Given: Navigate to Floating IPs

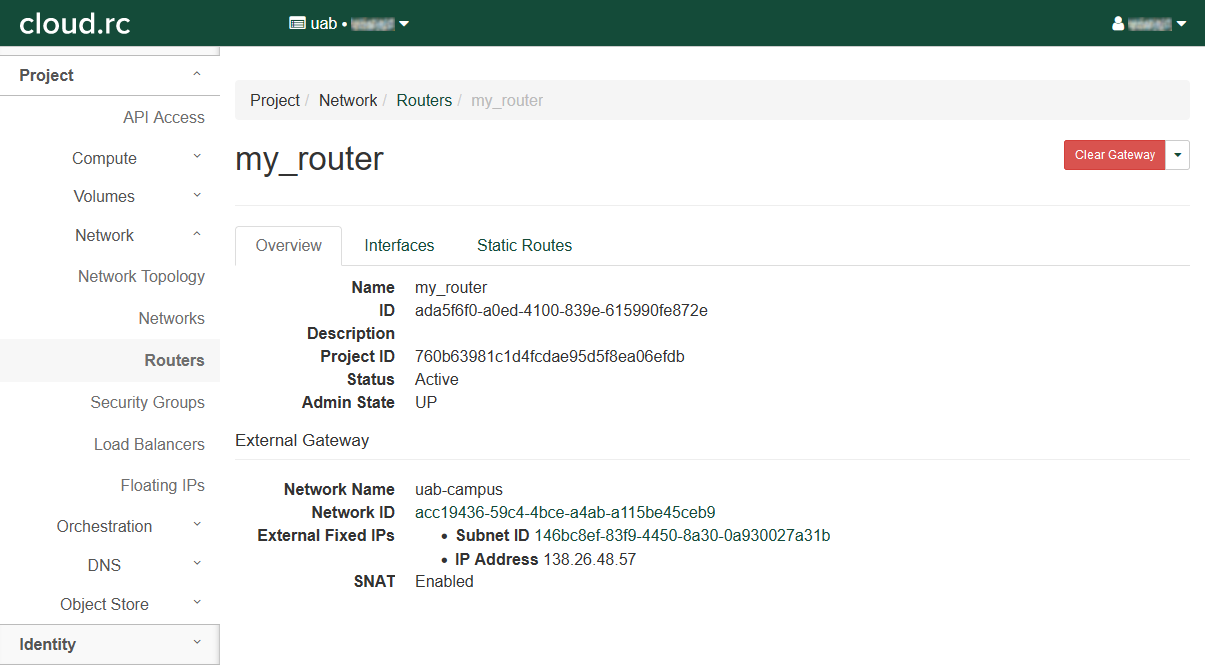Looking at the screenshot, I should (x=162, y=485).
